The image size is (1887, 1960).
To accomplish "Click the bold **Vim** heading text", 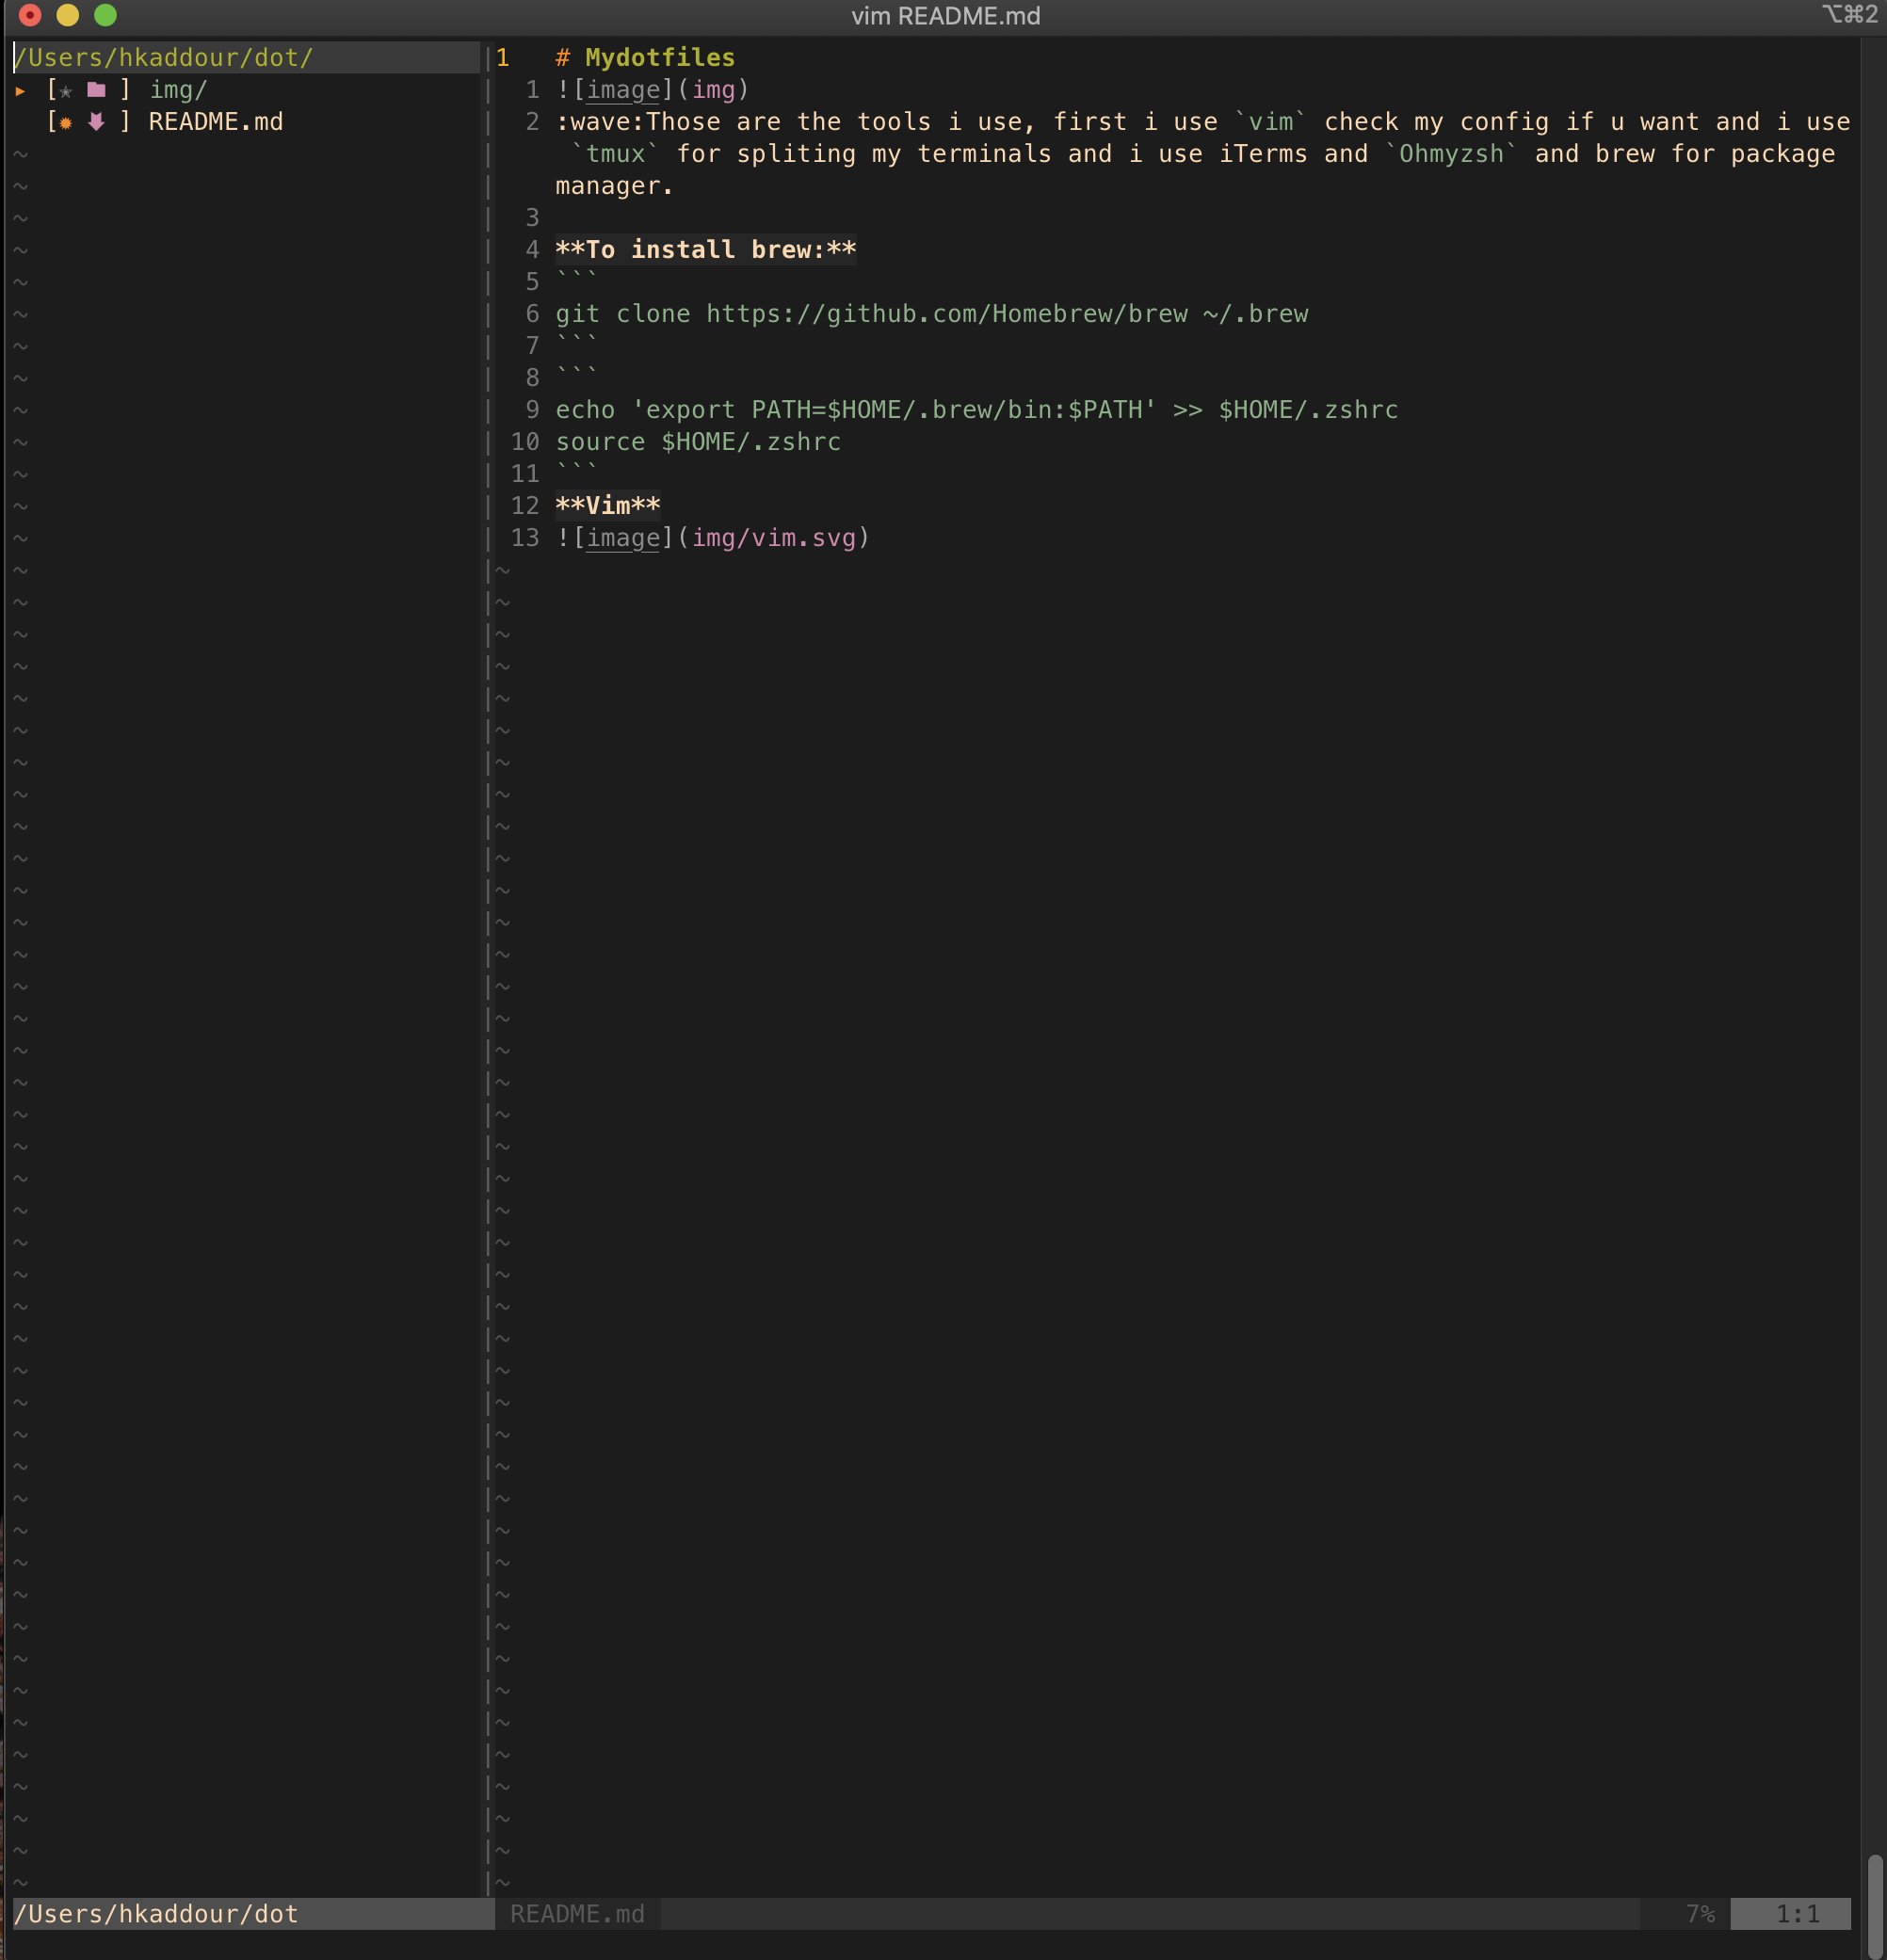I will point(607,506).
